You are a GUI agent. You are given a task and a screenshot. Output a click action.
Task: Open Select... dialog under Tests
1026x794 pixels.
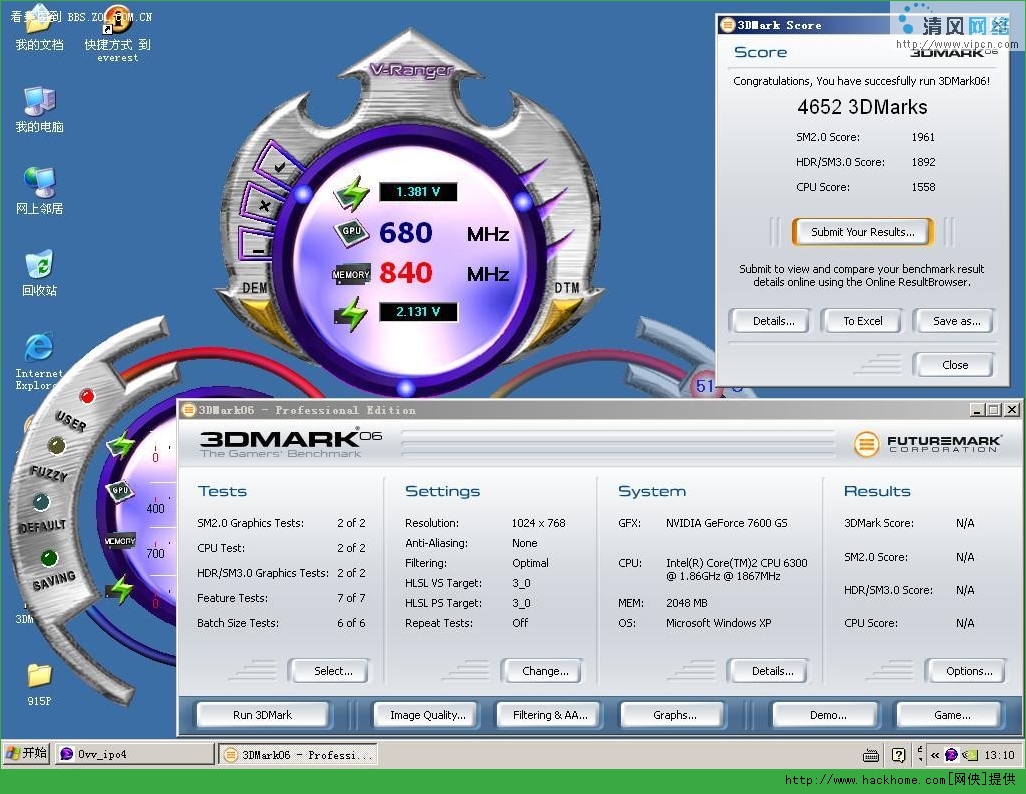pos(332,671)
